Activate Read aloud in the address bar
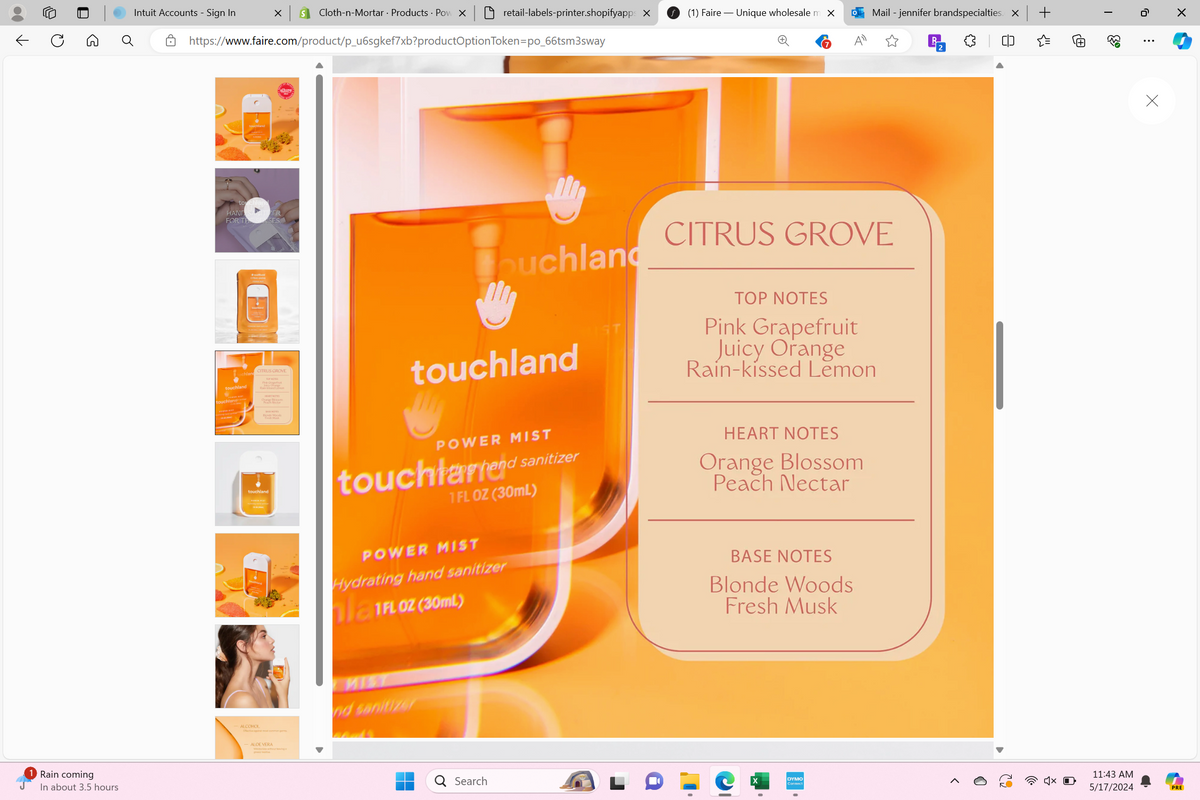This screenshot has height=800, width=1200. [x=859, y=41]
